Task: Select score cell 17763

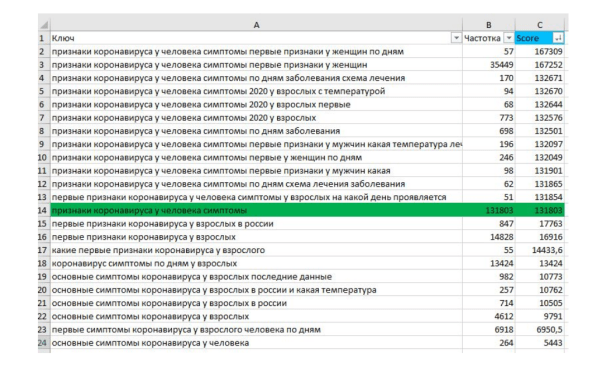Action: point(540,224)
